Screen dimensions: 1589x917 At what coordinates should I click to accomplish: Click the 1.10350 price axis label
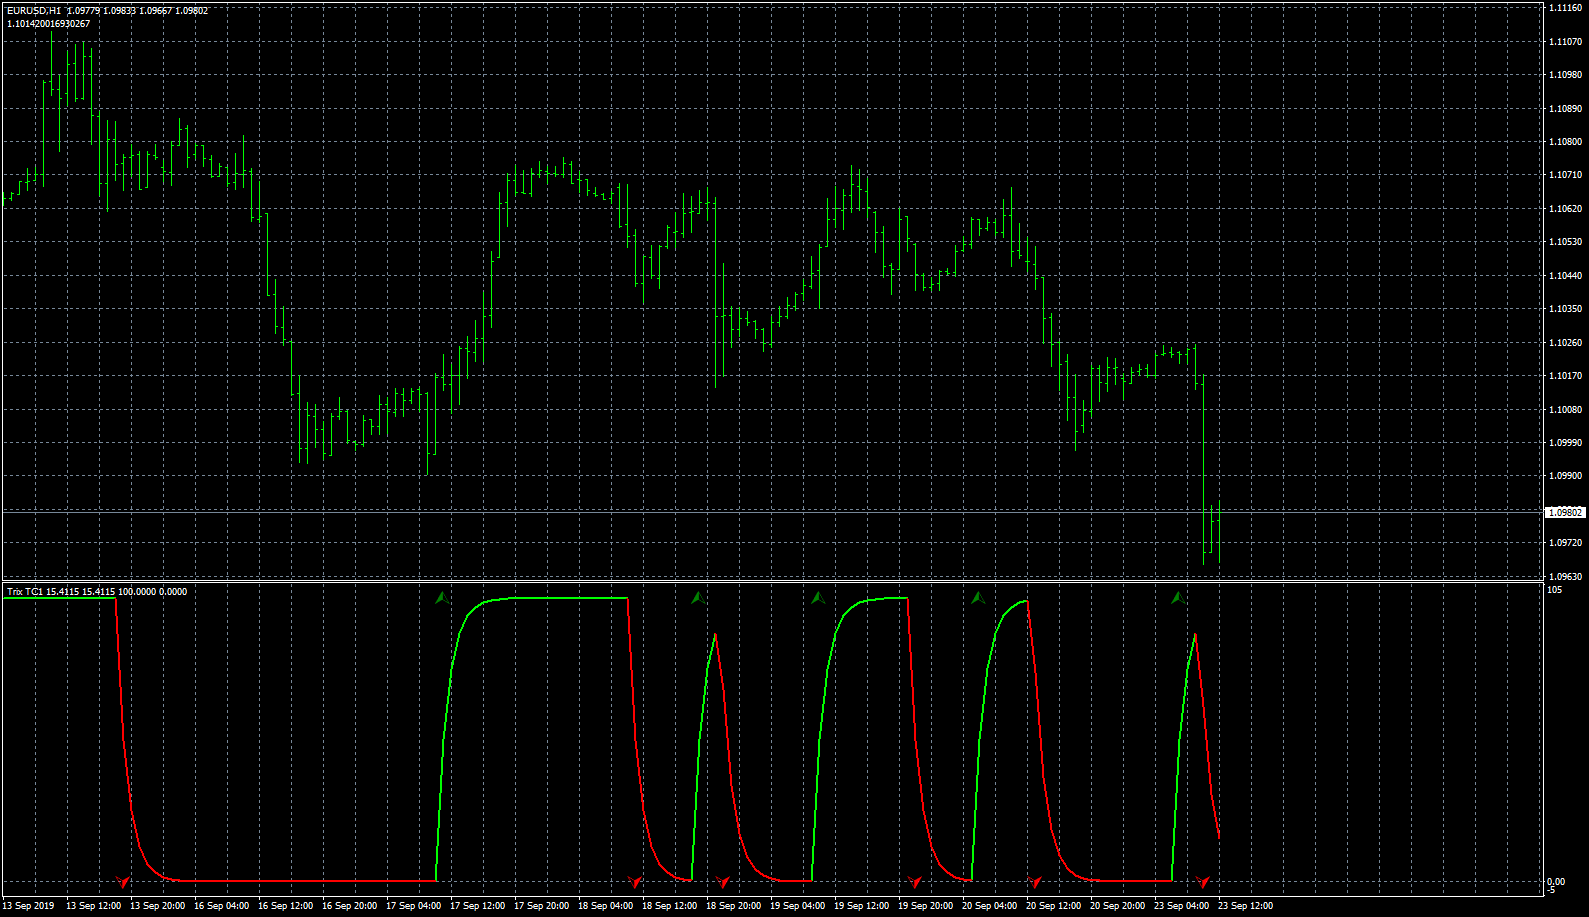[x=1565, y=309]
